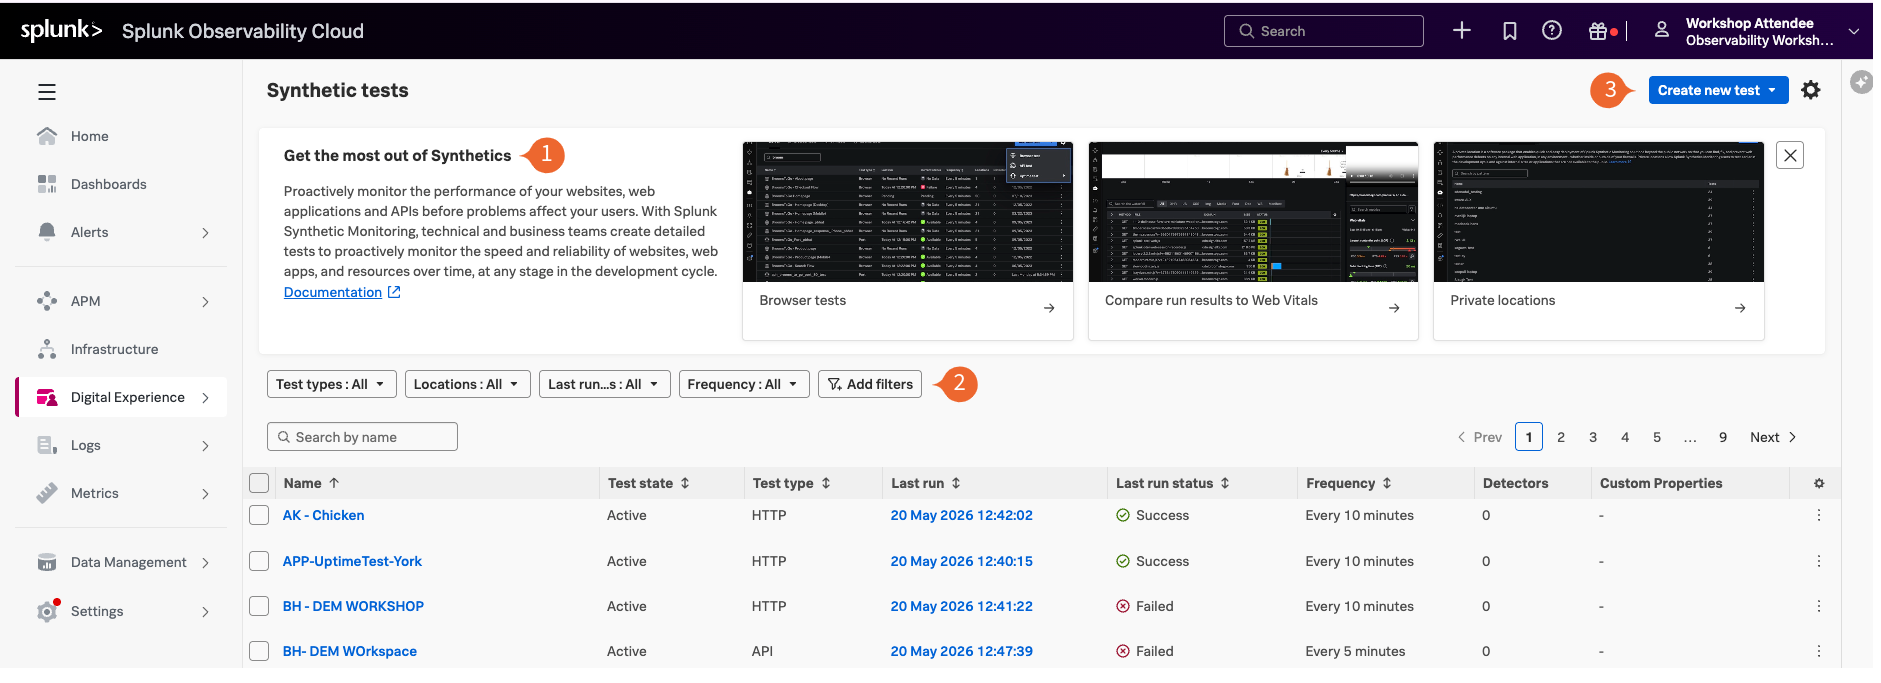Open the gift what's new icon
Screen dimensions: 1881x683
click(x=1598, y=31)
